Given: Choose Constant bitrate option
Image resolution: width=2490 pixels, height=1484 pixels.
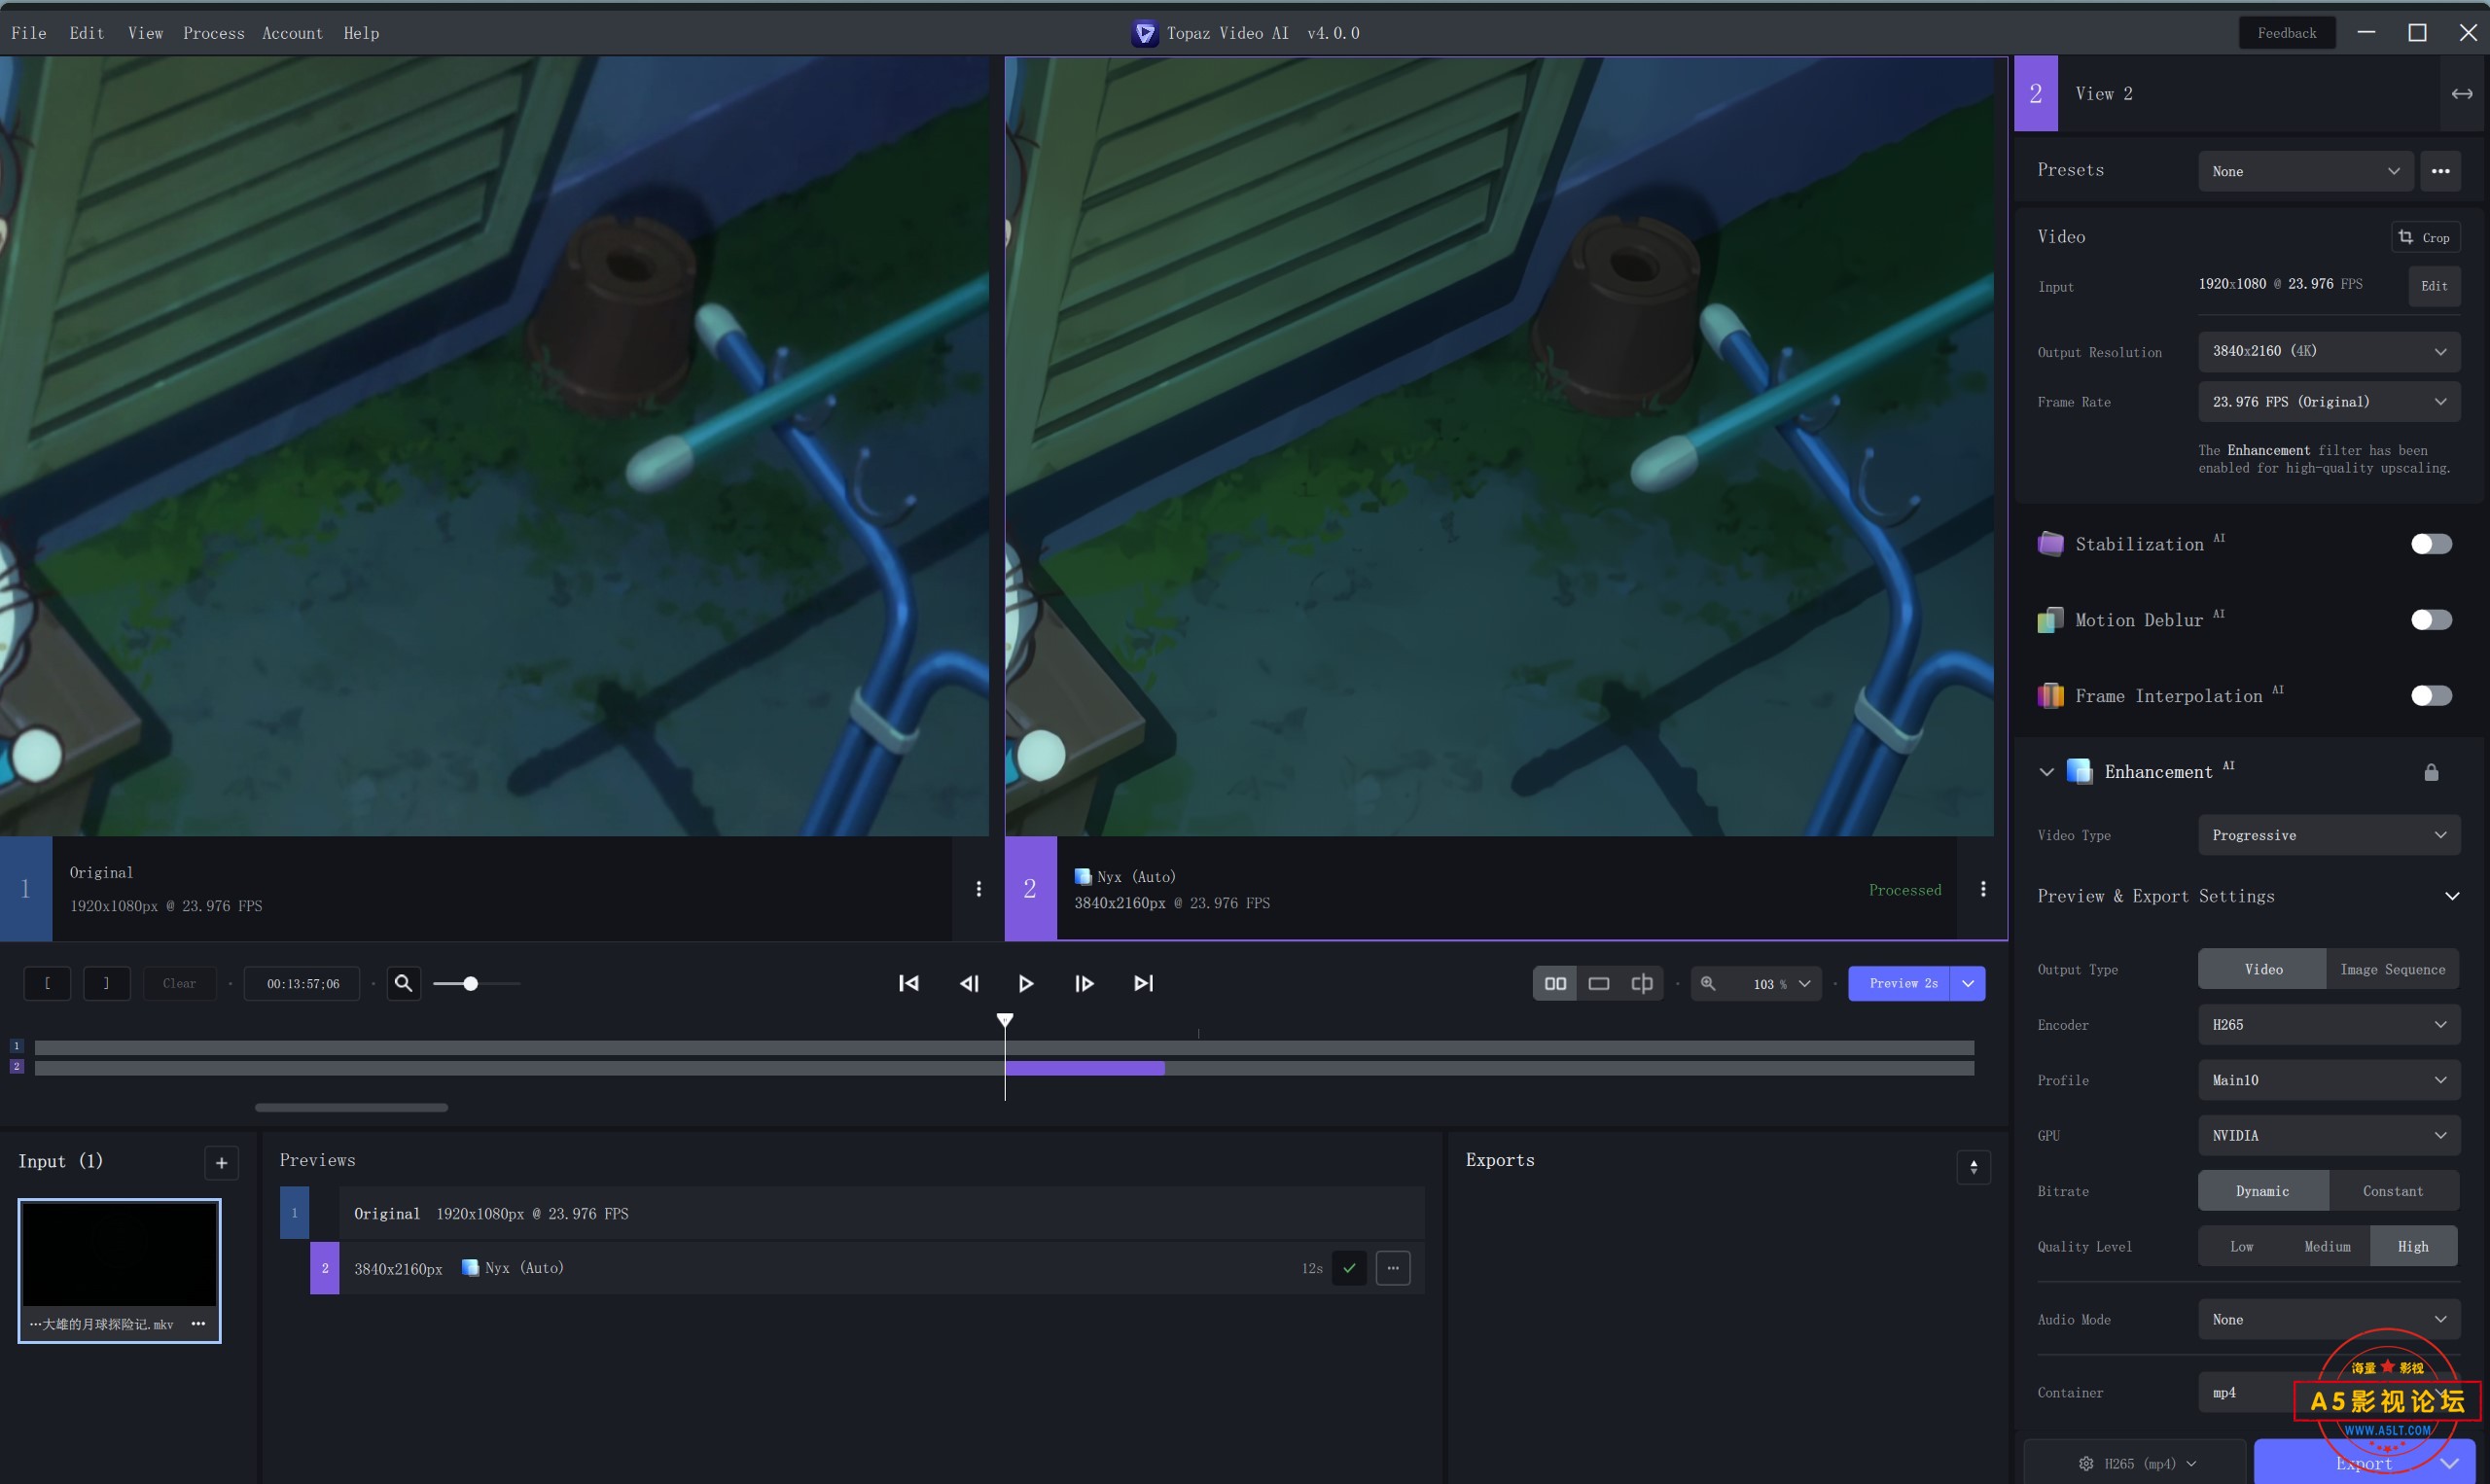Looking at the screenshot, I should coord(2393,1191).
